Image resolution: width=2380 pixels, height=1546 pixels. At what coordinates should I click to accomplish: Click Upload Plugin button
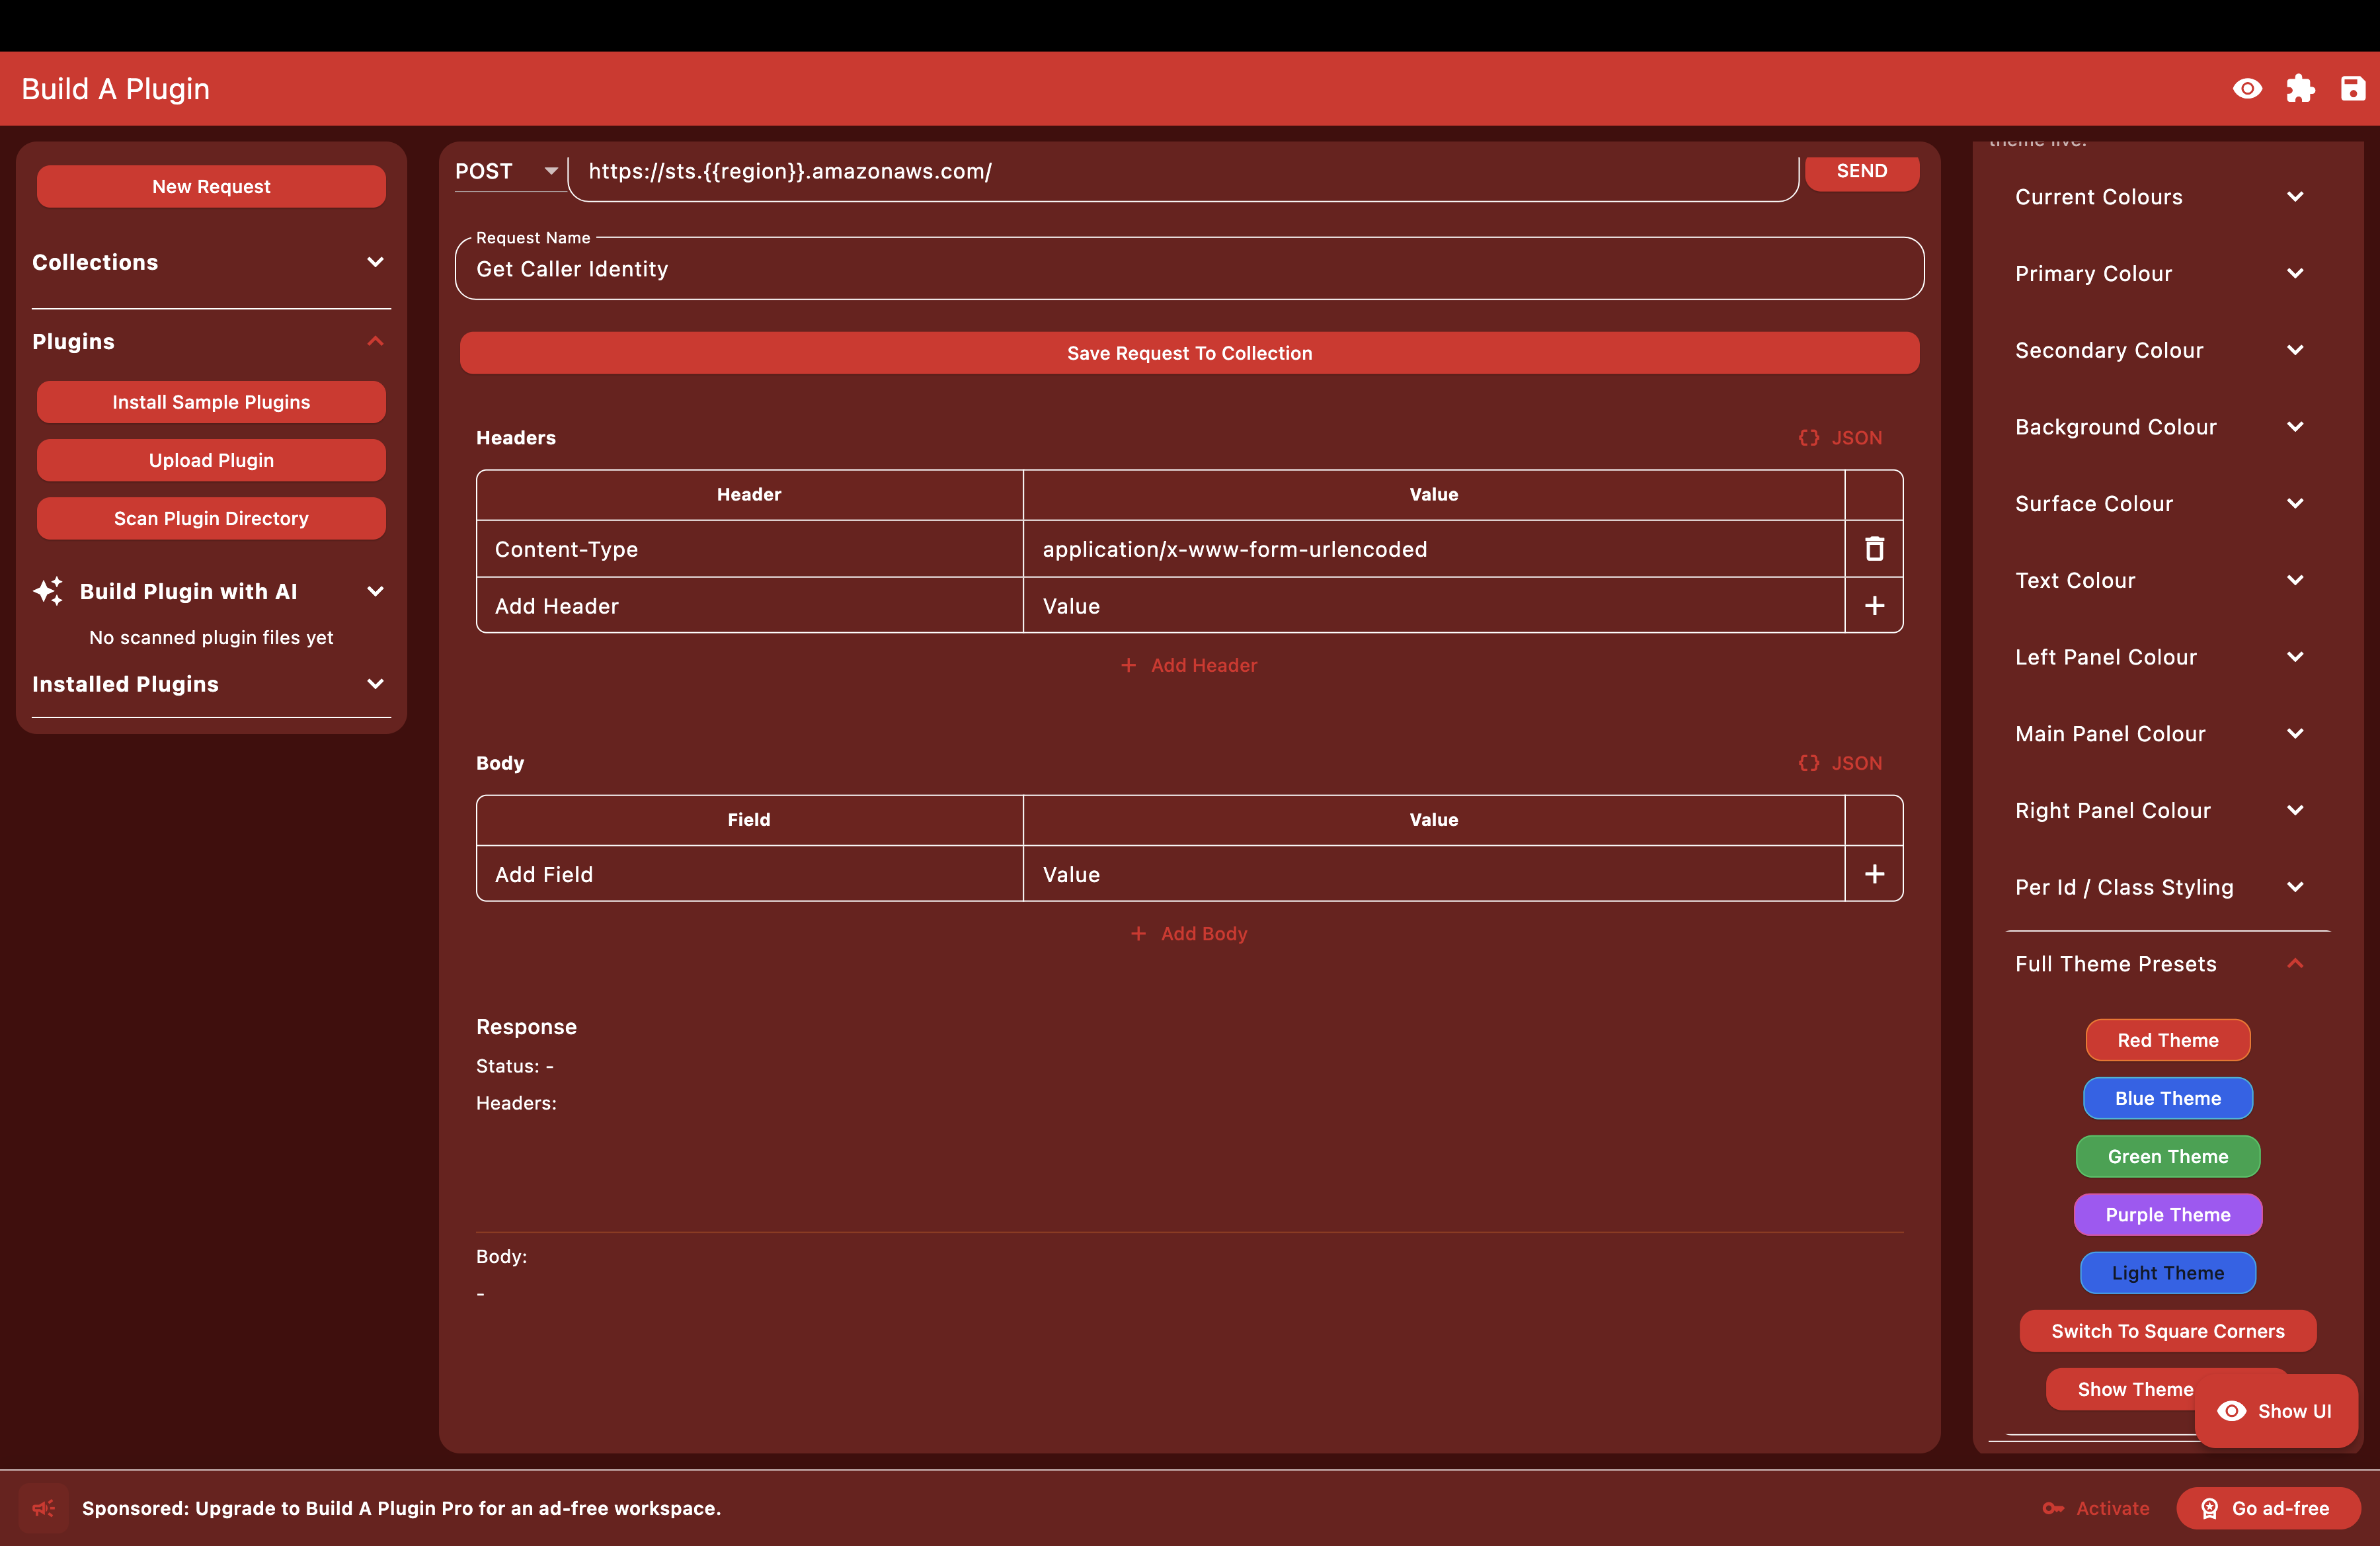click(211, 460)
